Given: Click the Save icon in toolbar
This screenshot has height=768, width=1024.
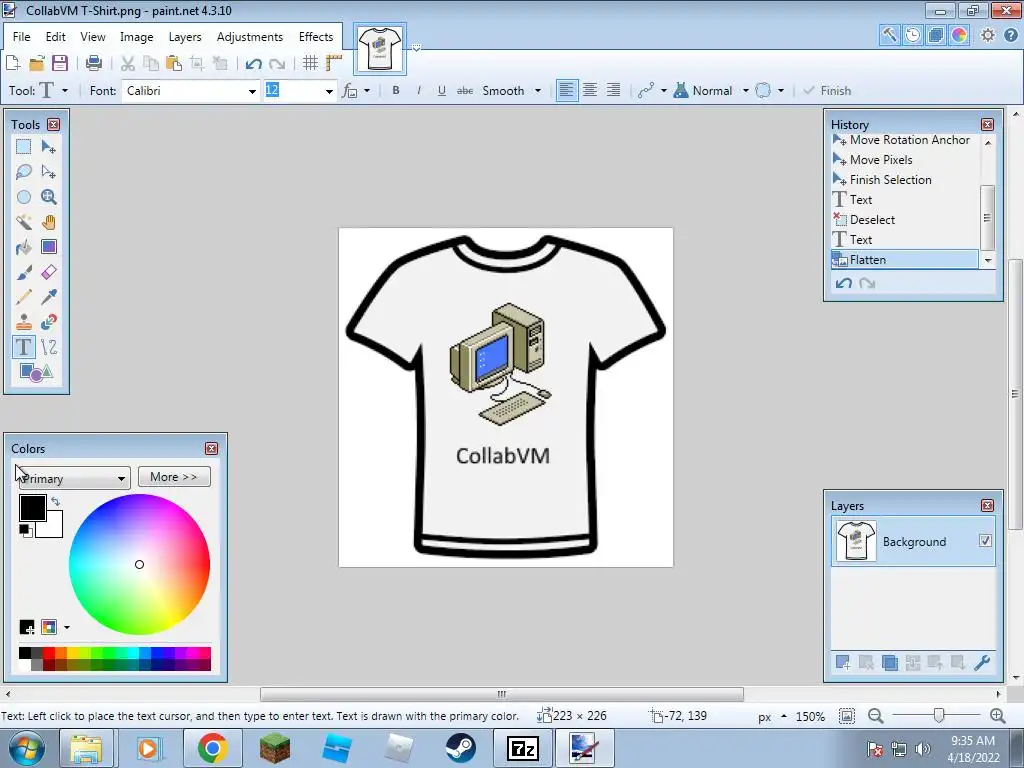Looking at the screenshot, I should (60, 63).
